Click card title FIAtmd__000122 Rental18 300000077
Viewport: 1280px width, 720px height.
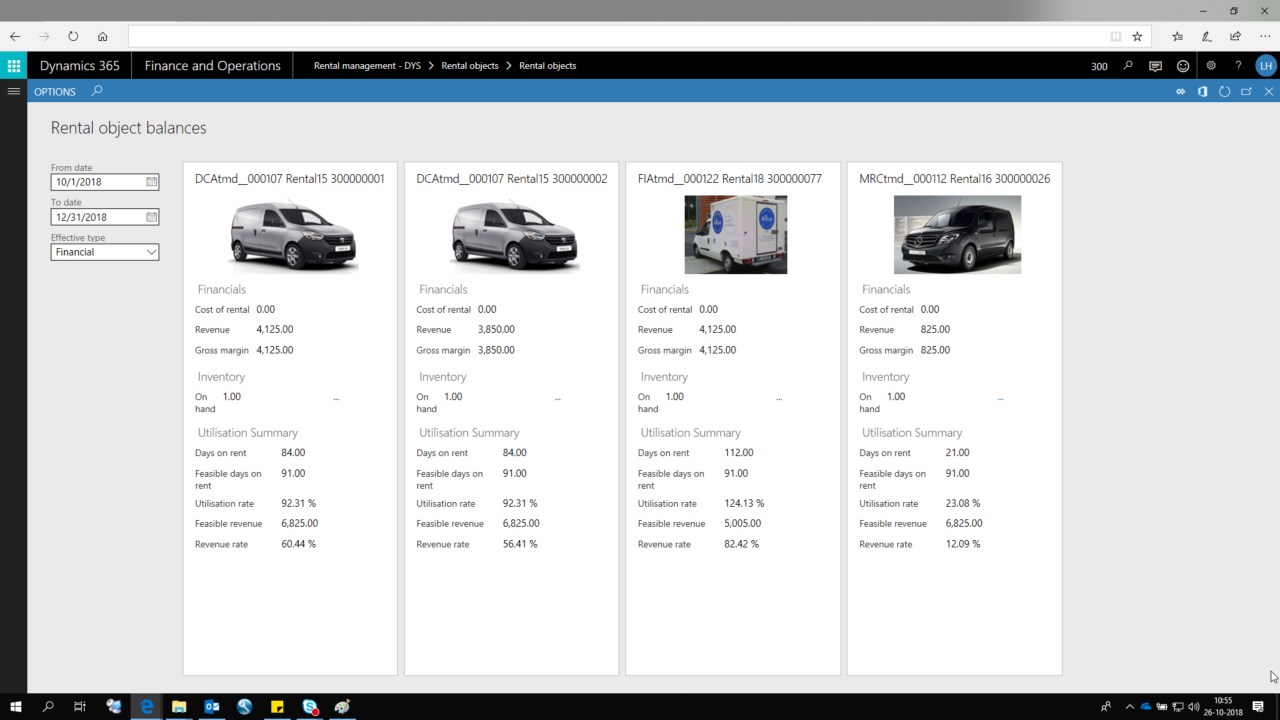pos(730,179)
